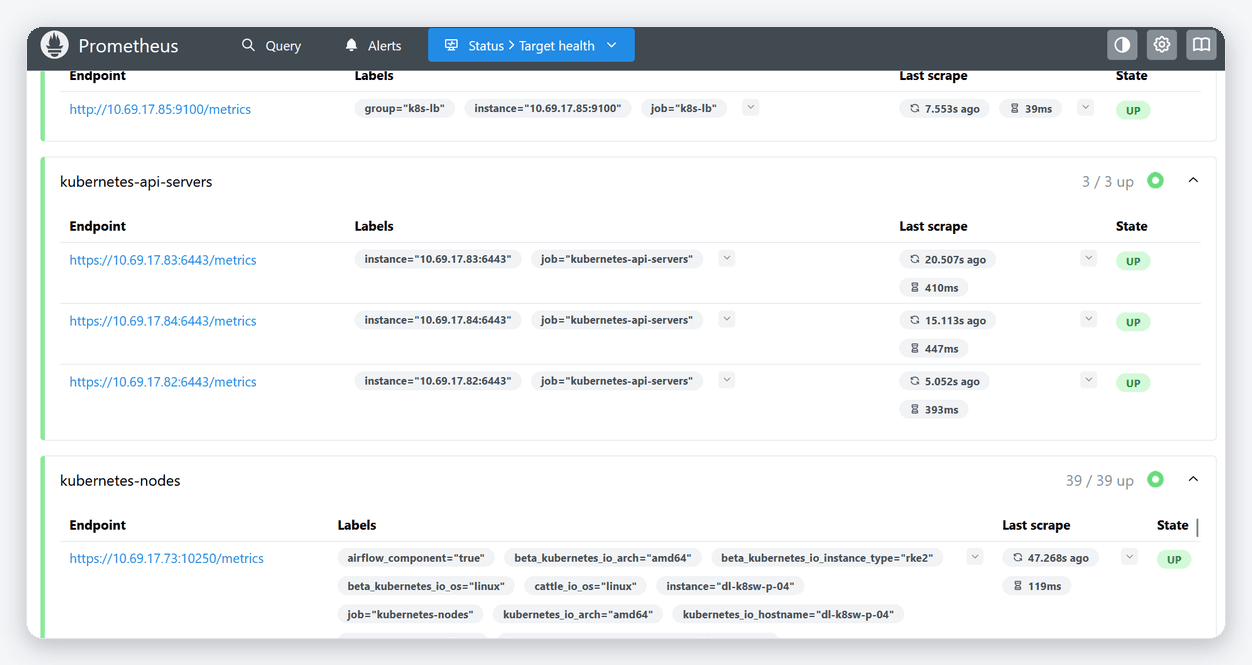This screenshot has width=1252, height=665.
Task: Click the kubernetes_io_arch="amd64" label badge
Action: tap(578, 614)
